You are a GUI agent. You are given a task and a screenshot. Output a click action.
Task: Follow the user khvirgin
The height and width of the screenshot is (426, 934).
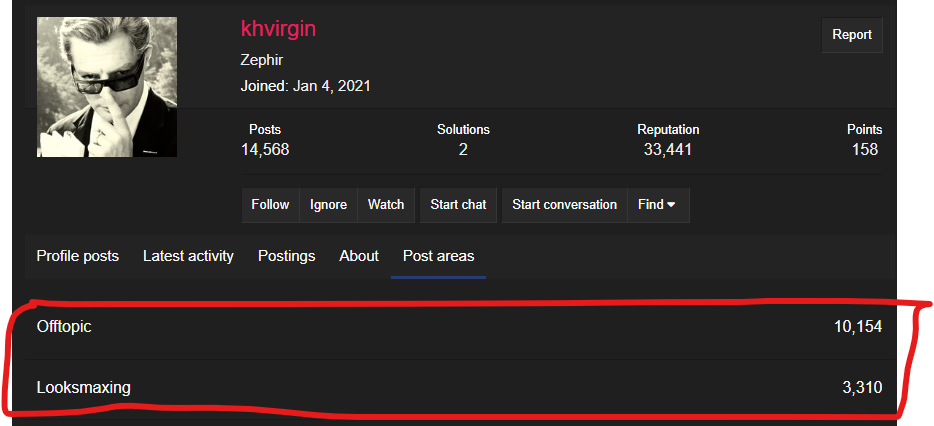[x=270, y=205]
